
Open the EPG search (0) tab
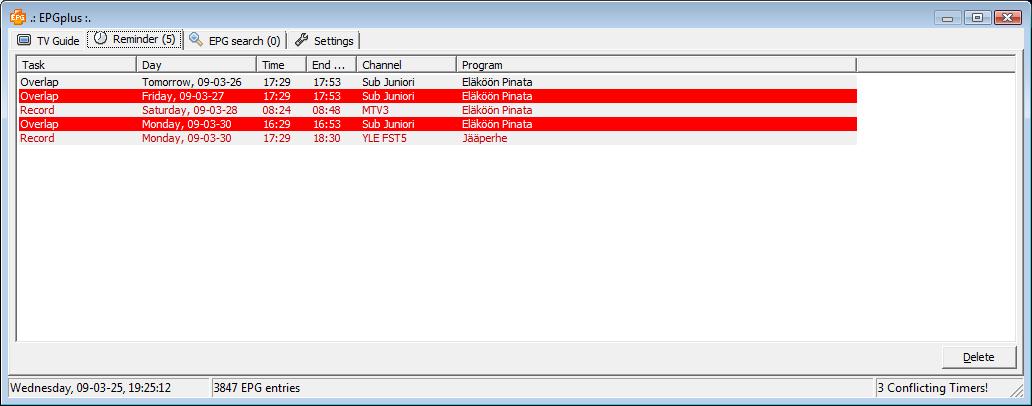pos(236,41)
